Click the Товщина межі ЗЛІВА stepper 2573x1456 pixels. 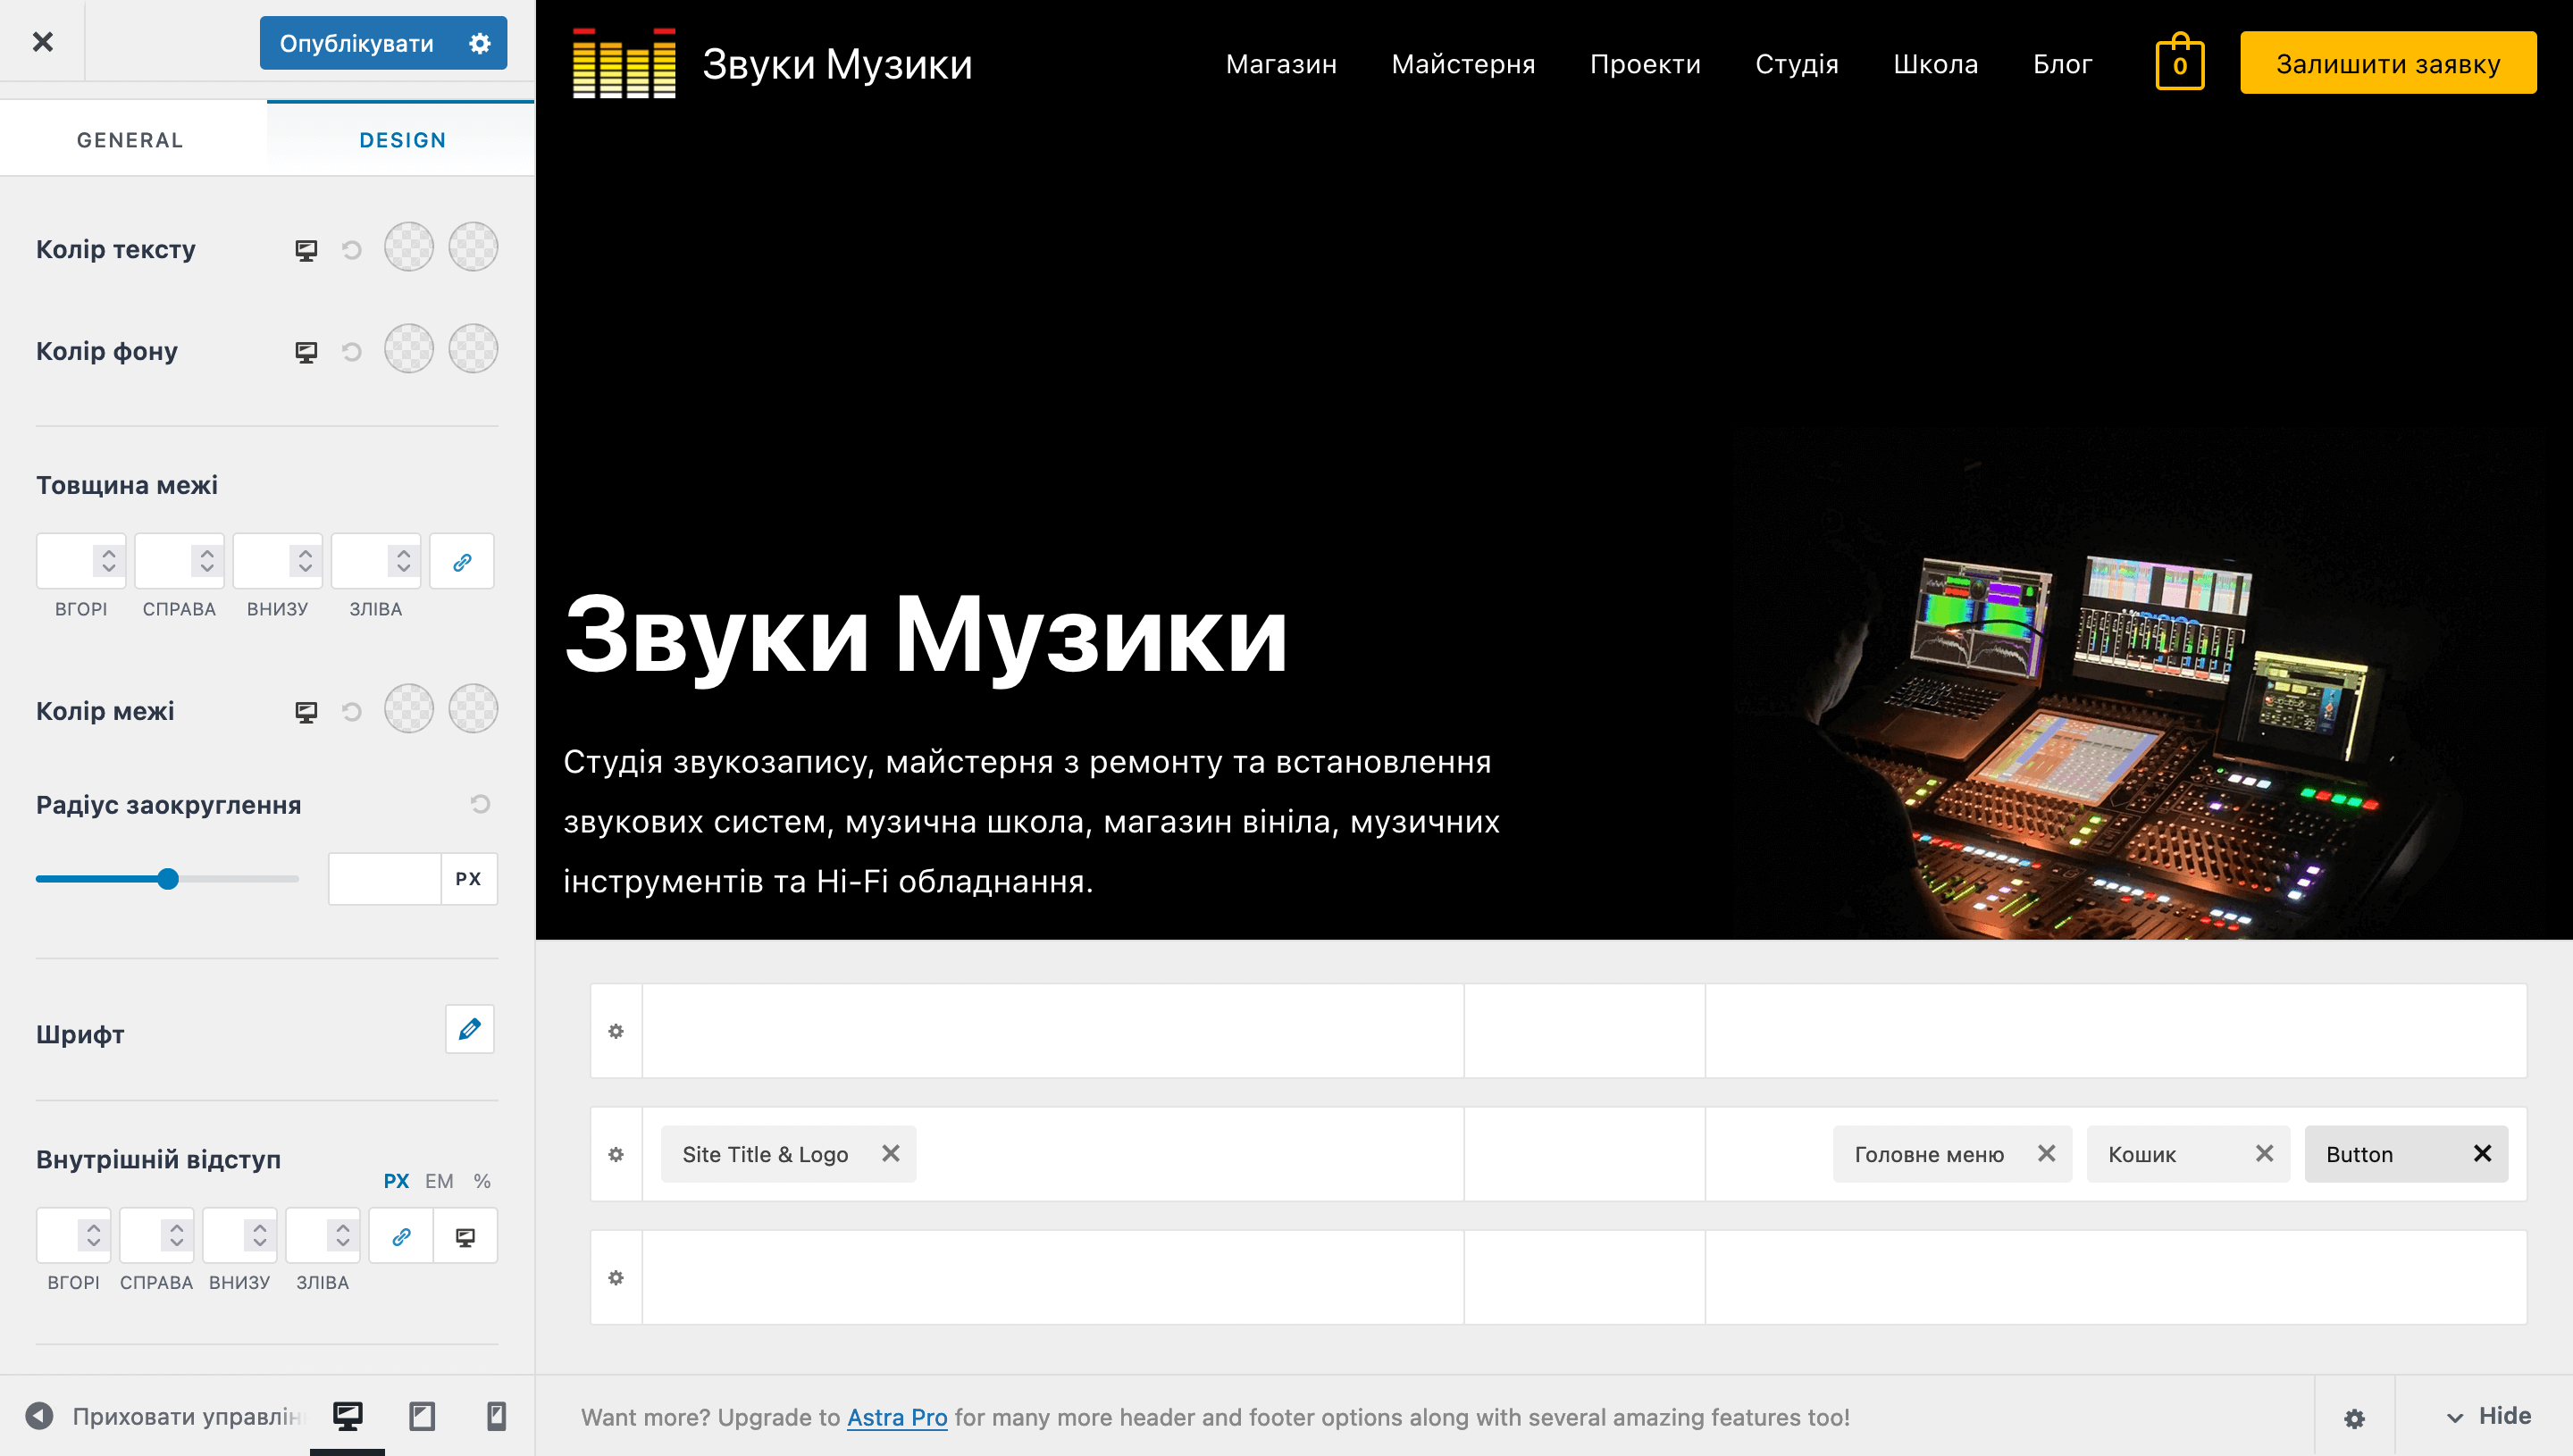403,561
